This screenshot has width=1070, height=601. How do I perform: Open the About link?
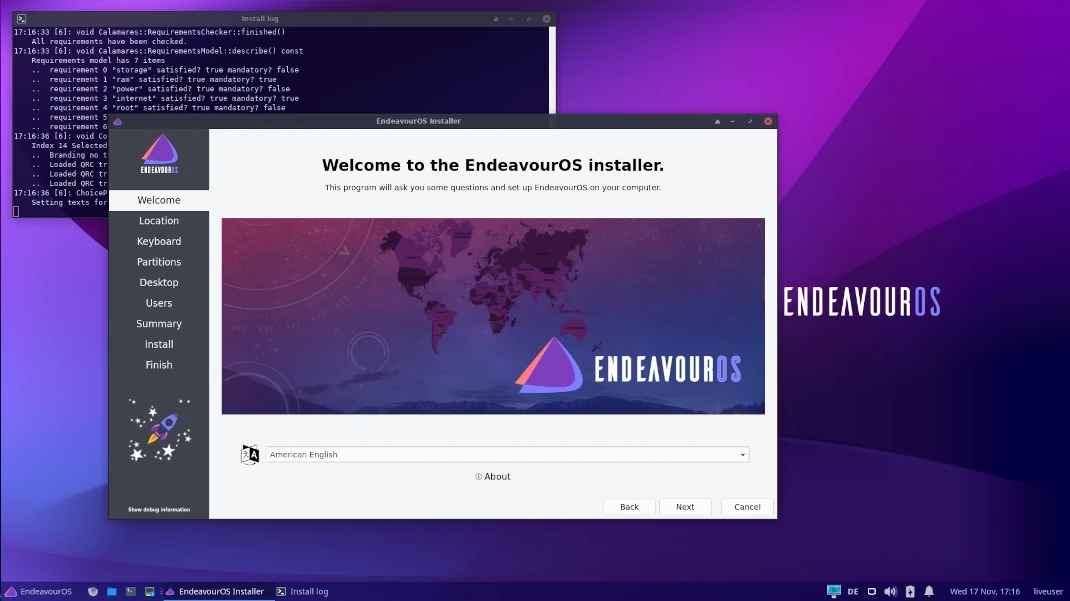pos(493,476)
